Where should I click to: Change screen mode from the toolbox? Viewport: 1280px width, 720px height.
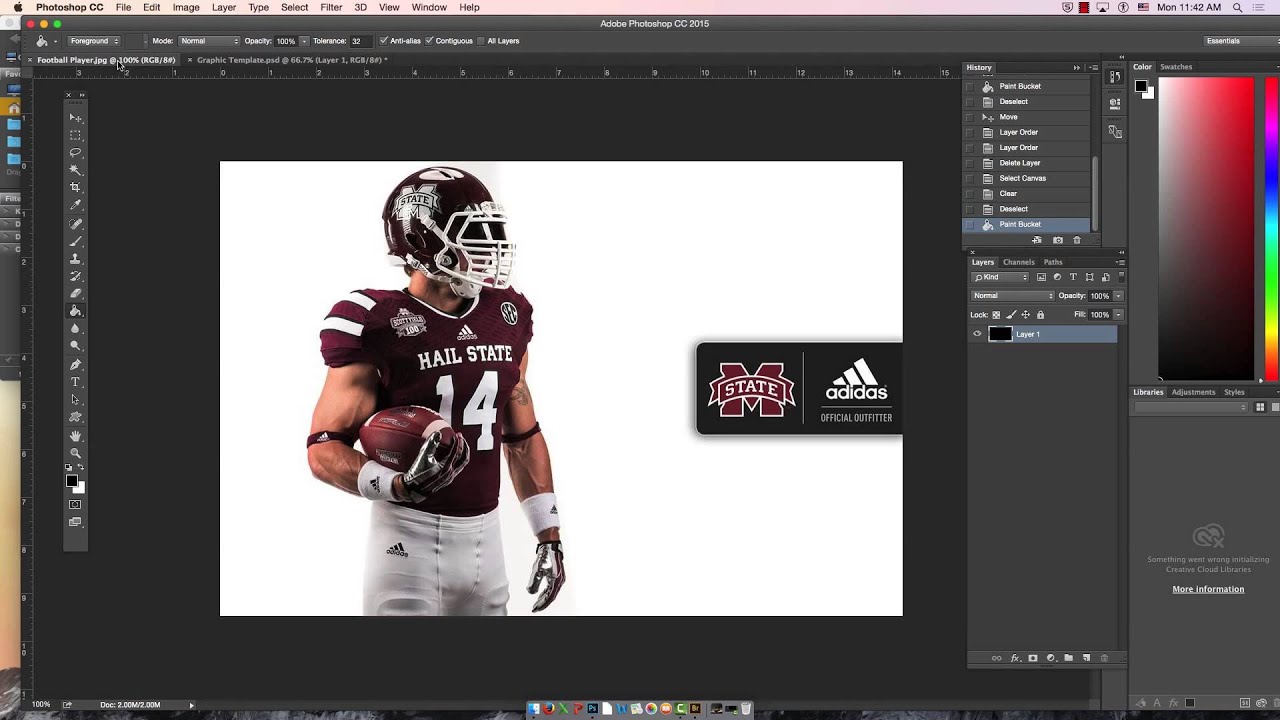[x=75, y=522]
